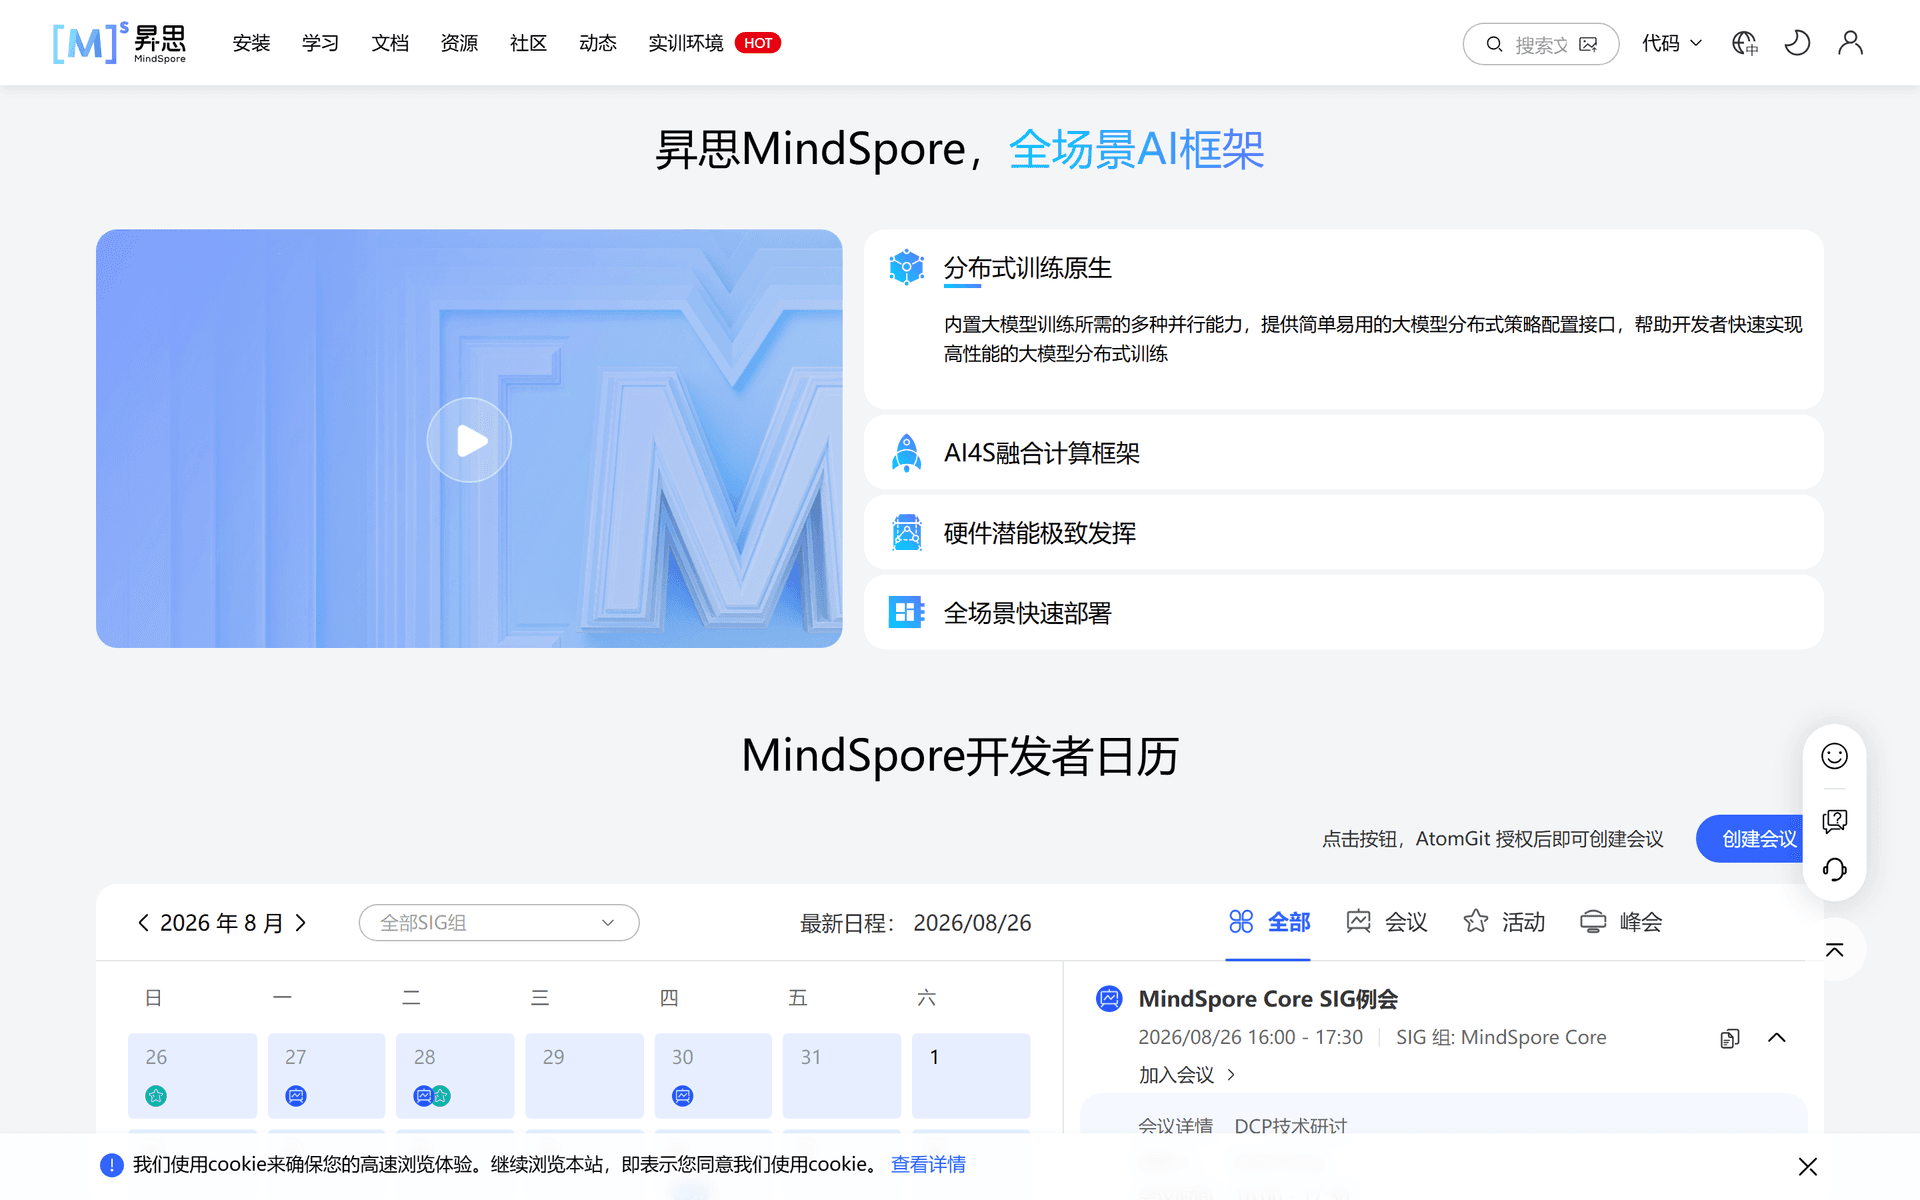Click the MindSpore logo in the header

click(x=119, y=43)
